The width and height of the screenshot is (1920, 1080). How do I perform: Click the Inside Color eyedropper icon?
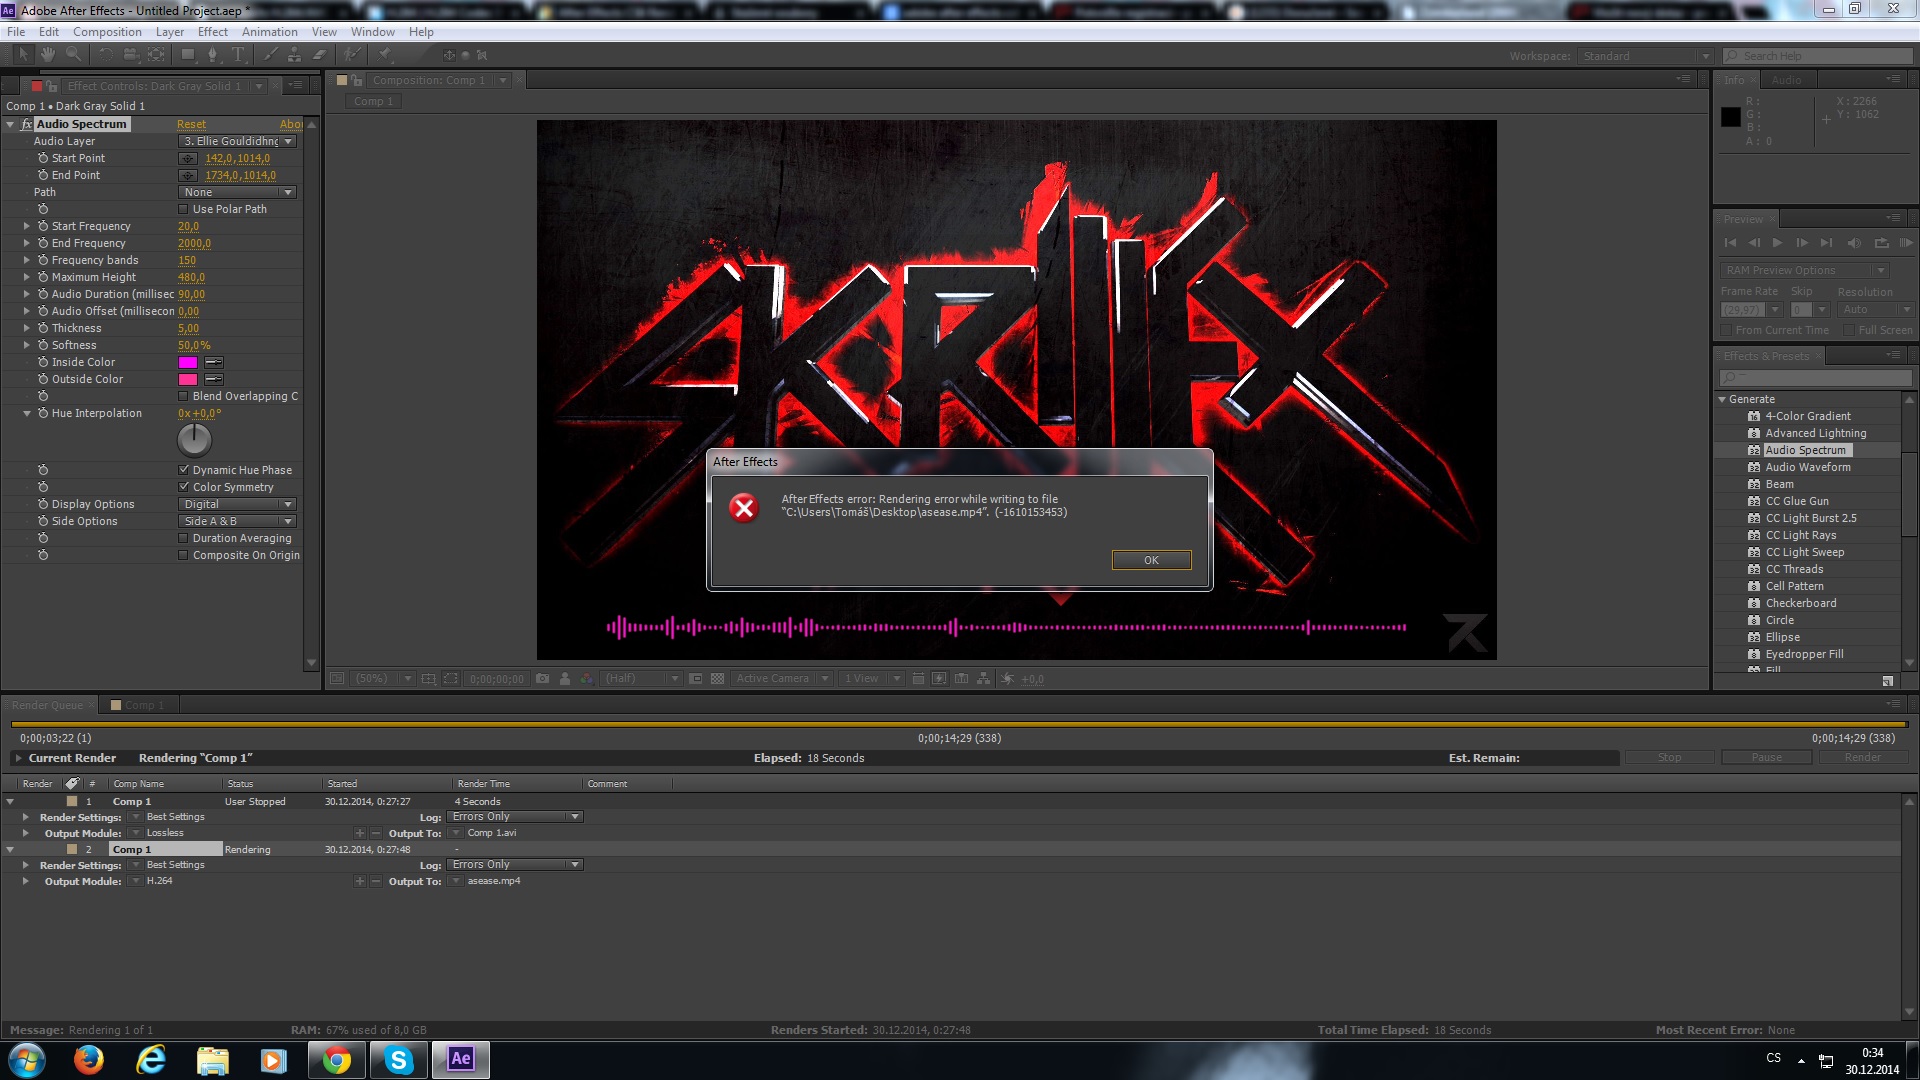(214, 362)
